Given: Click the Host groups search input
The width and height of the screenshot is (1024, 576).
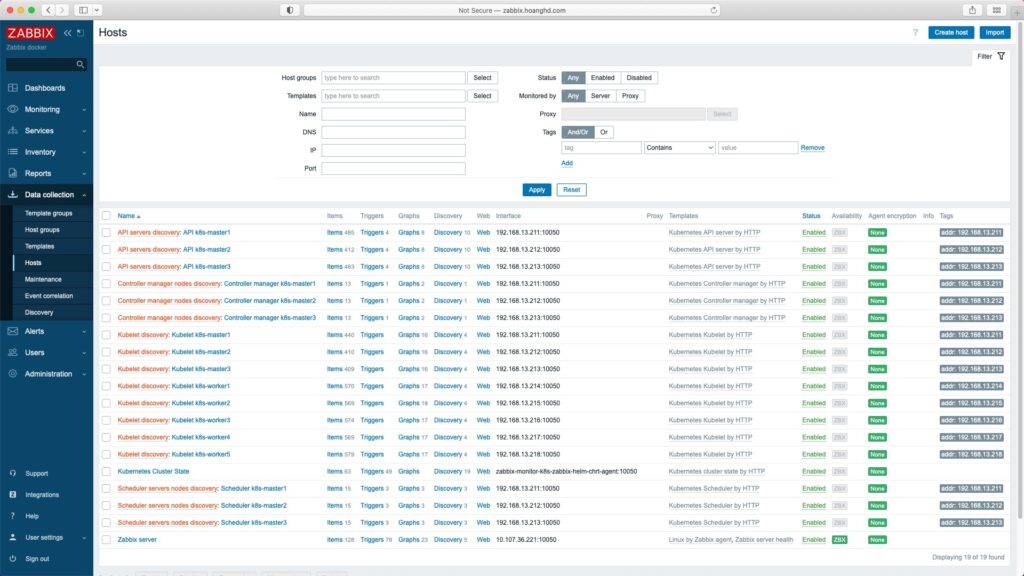Looking at the screenshot, I should pos(393,78).
